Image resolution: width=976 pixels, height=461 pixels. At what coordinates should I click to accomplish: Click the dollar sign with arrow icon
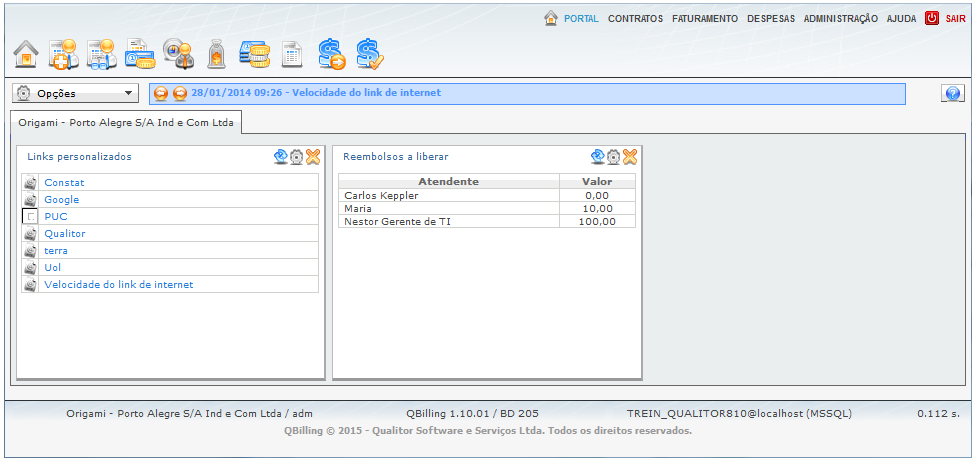(x=332, y=53)
